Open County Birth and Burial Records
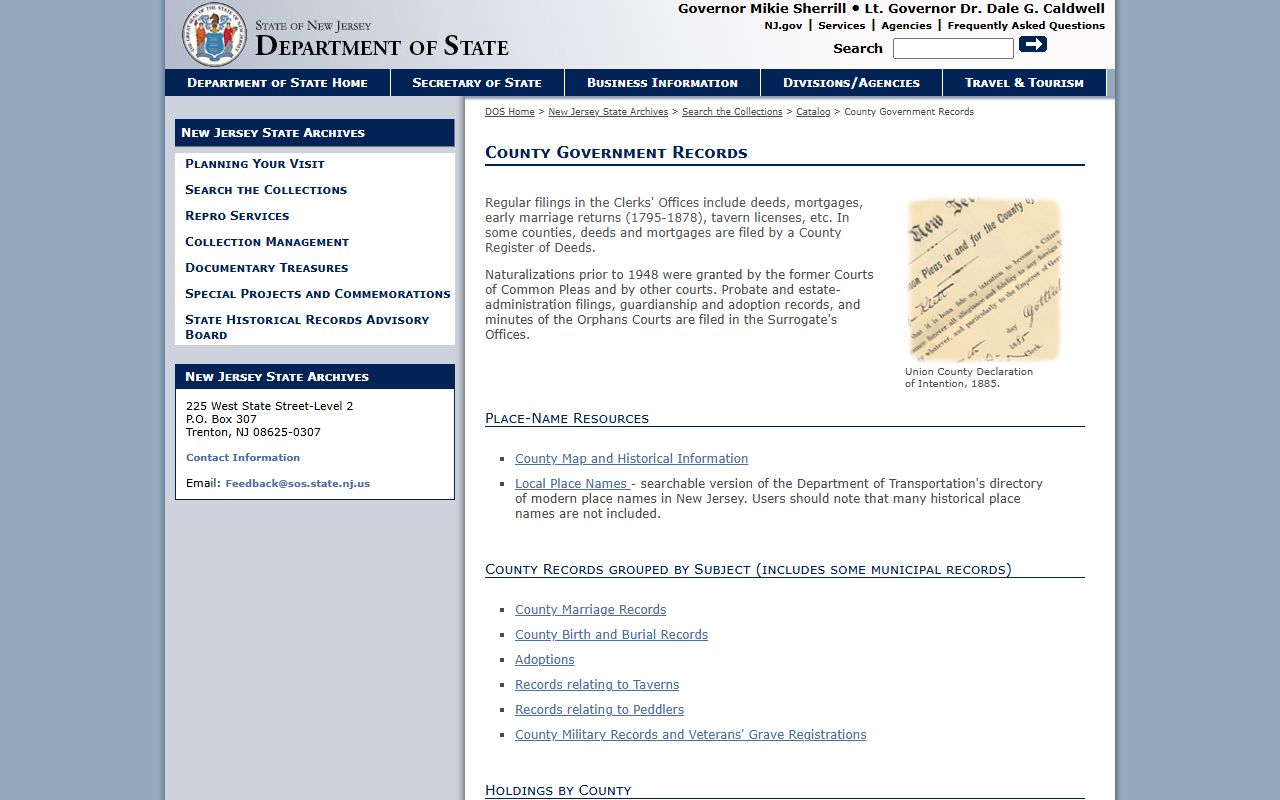Viewport: 1280px width, 800px height. [611, 635]
